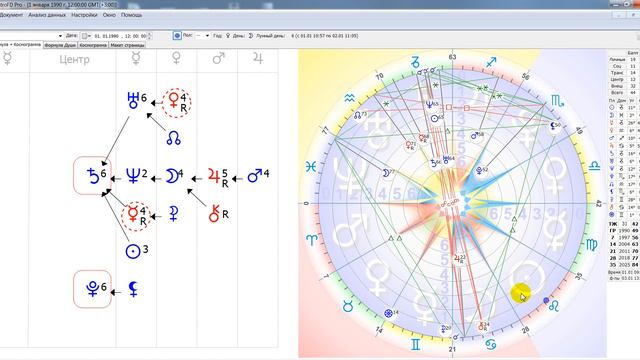Click the Mercury column header next to Центр
This screenshot has width=640, height=360.
[x=136, y=59]
